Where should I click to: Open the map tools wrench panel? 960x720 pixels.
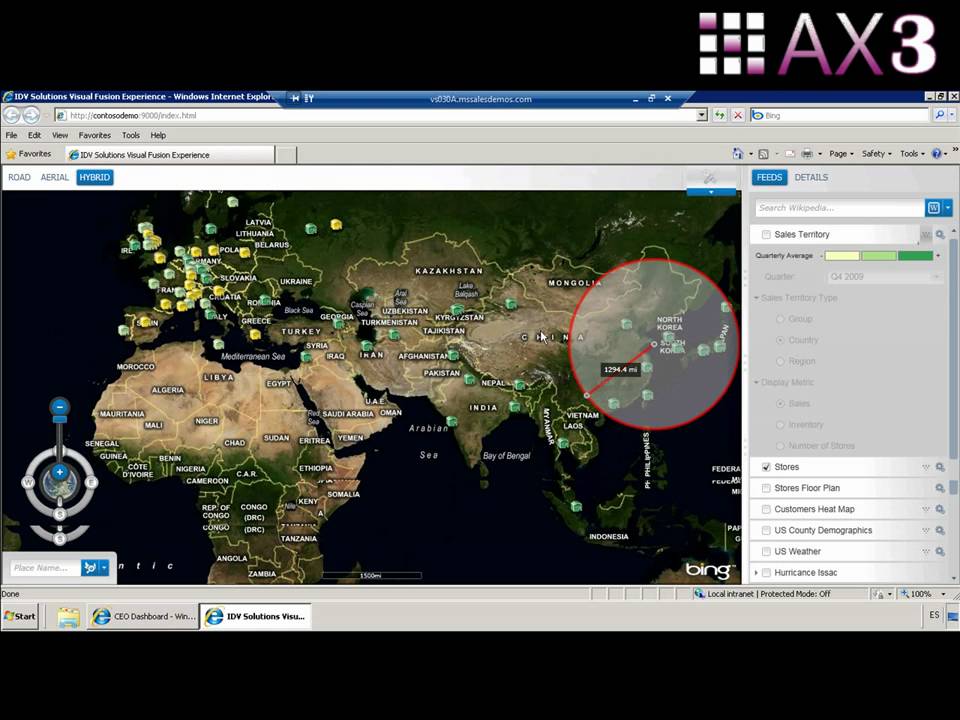710,178
